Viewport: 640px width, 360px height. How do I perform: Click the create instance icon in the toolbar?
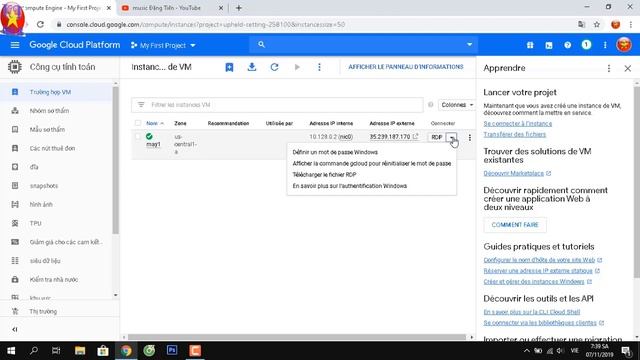click(x=229, y=67)
